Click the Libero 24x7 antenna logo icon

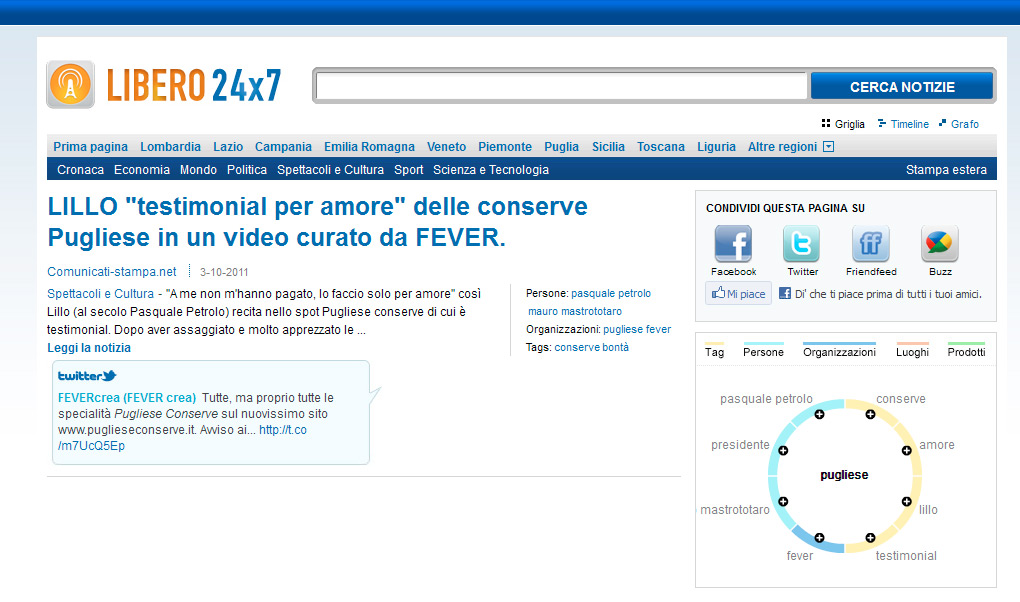tap(70, 85)
